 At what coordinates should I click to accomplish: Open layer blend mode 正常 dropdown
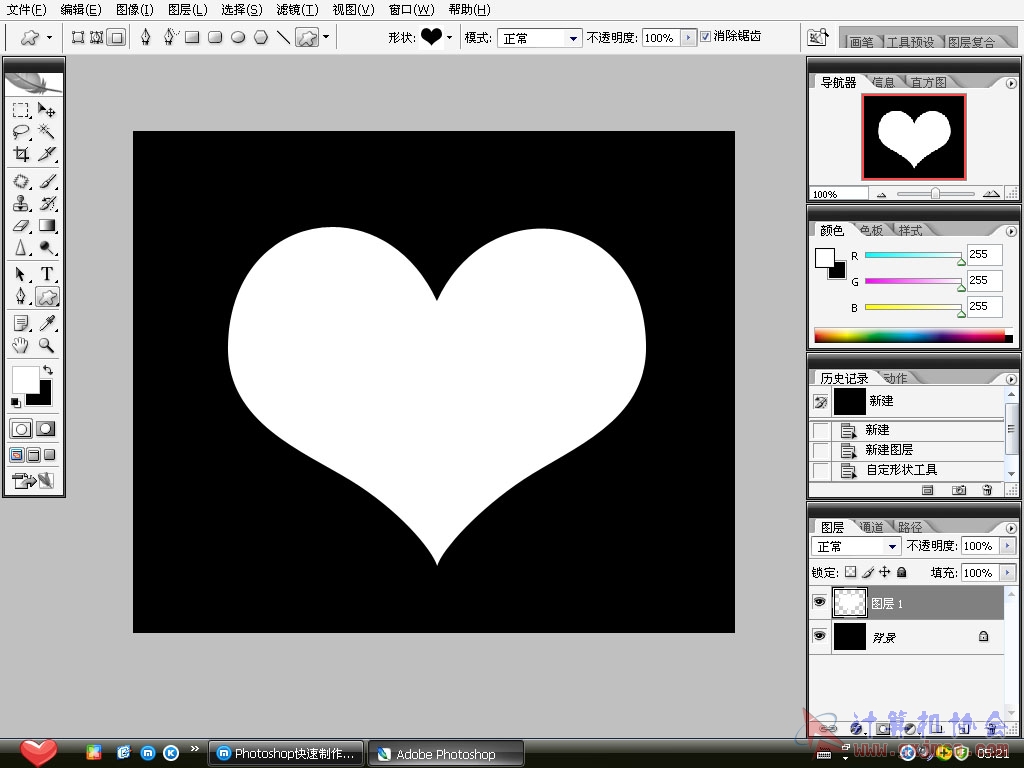(856, 547)
